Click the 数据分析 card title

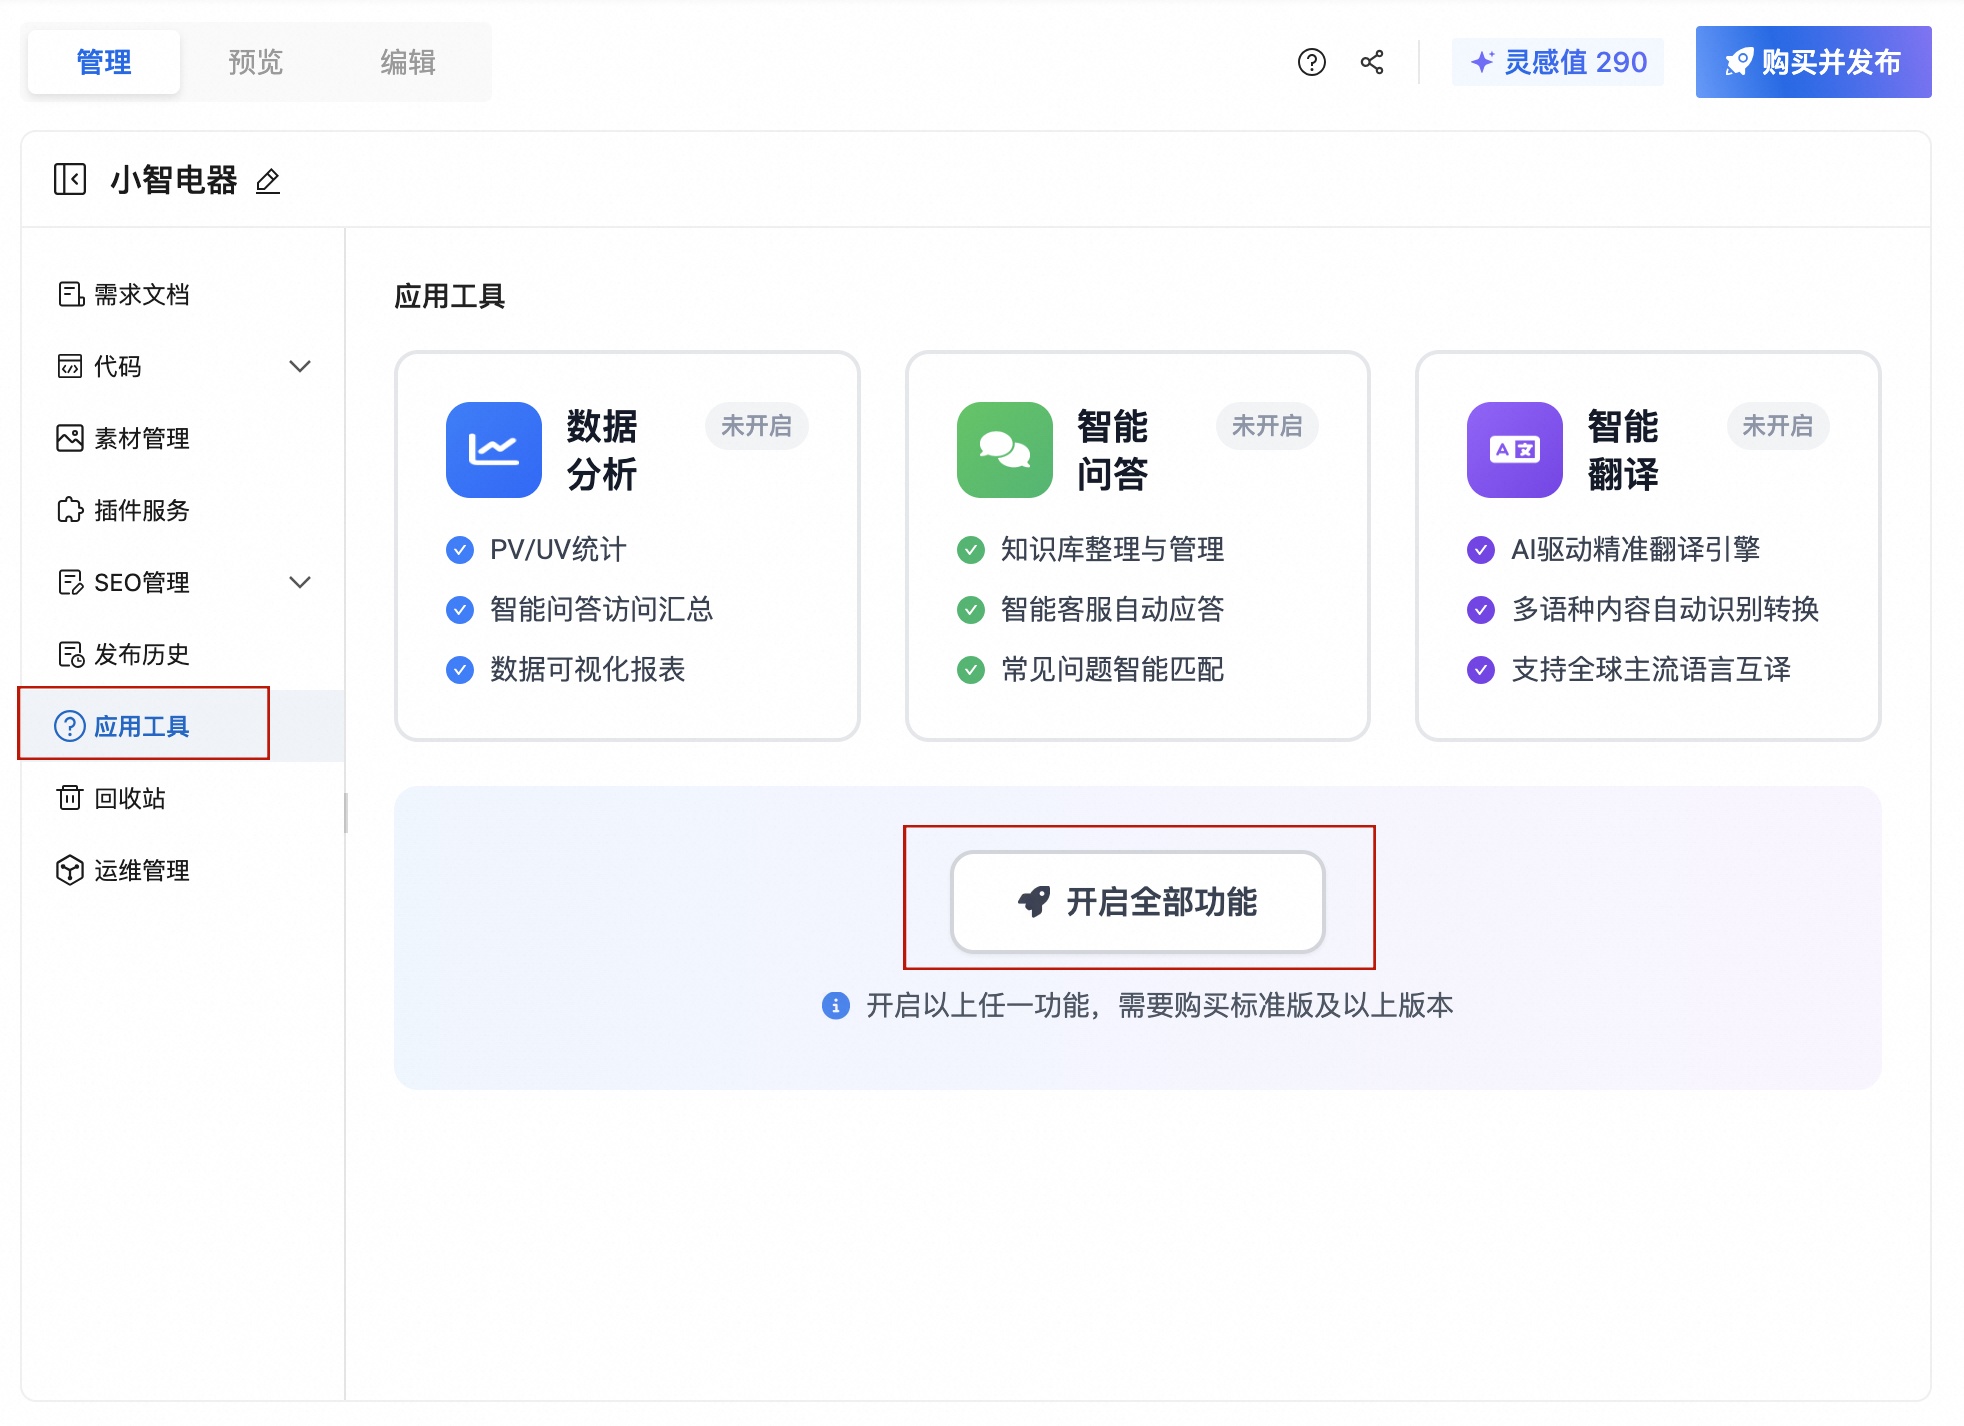point(602,450)
